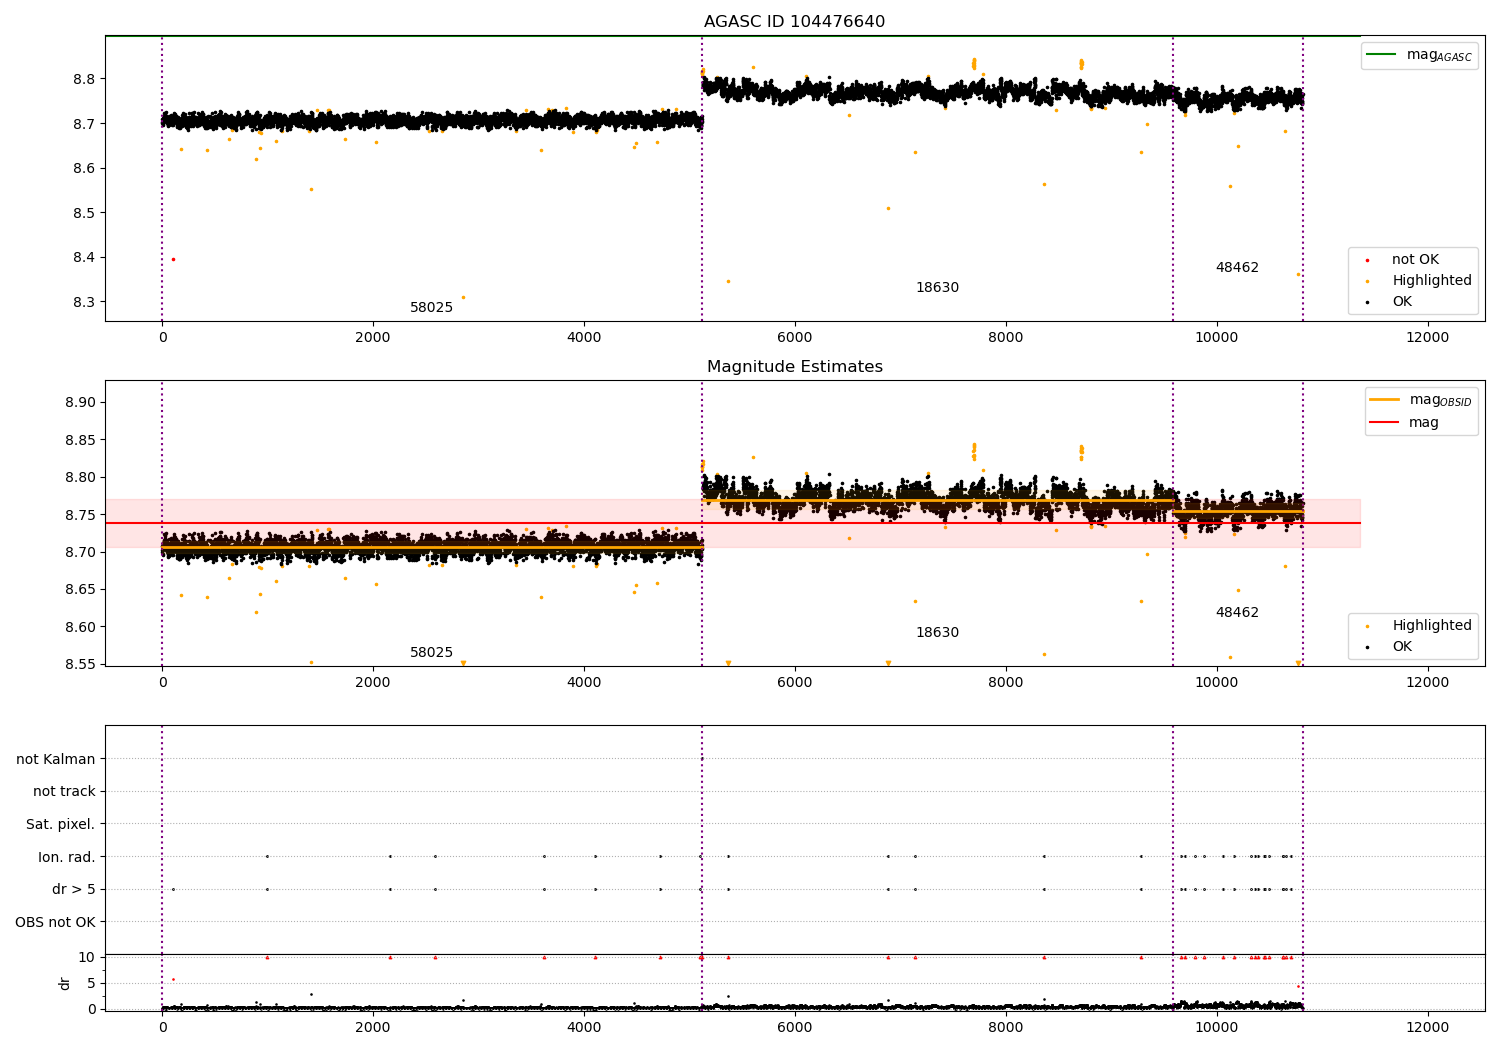Select 'not OK' legend entry in top plot
This screenshot has height=1050, width=1500.
pos(1415,260)
